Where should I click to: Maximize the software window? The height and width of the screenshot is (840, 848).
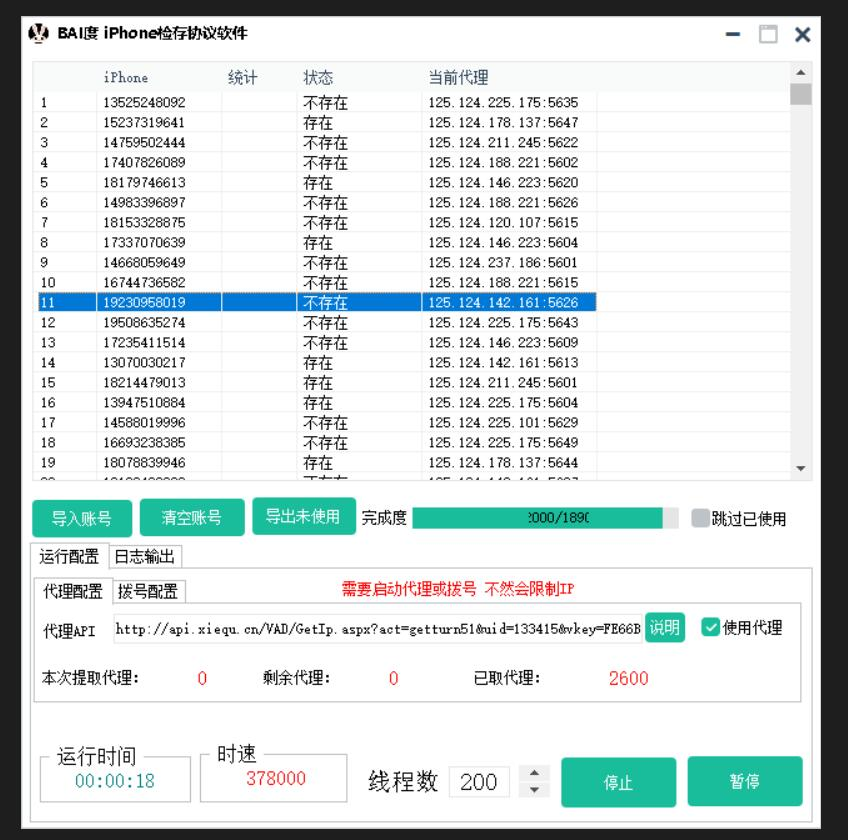click(768, 34)
